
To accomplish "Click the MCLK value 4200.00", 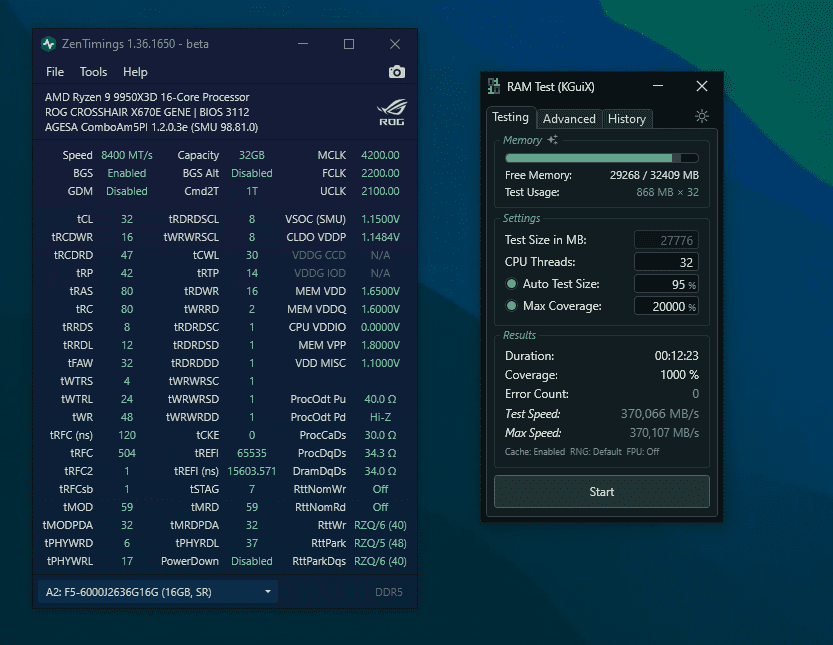I will (380, 155).
